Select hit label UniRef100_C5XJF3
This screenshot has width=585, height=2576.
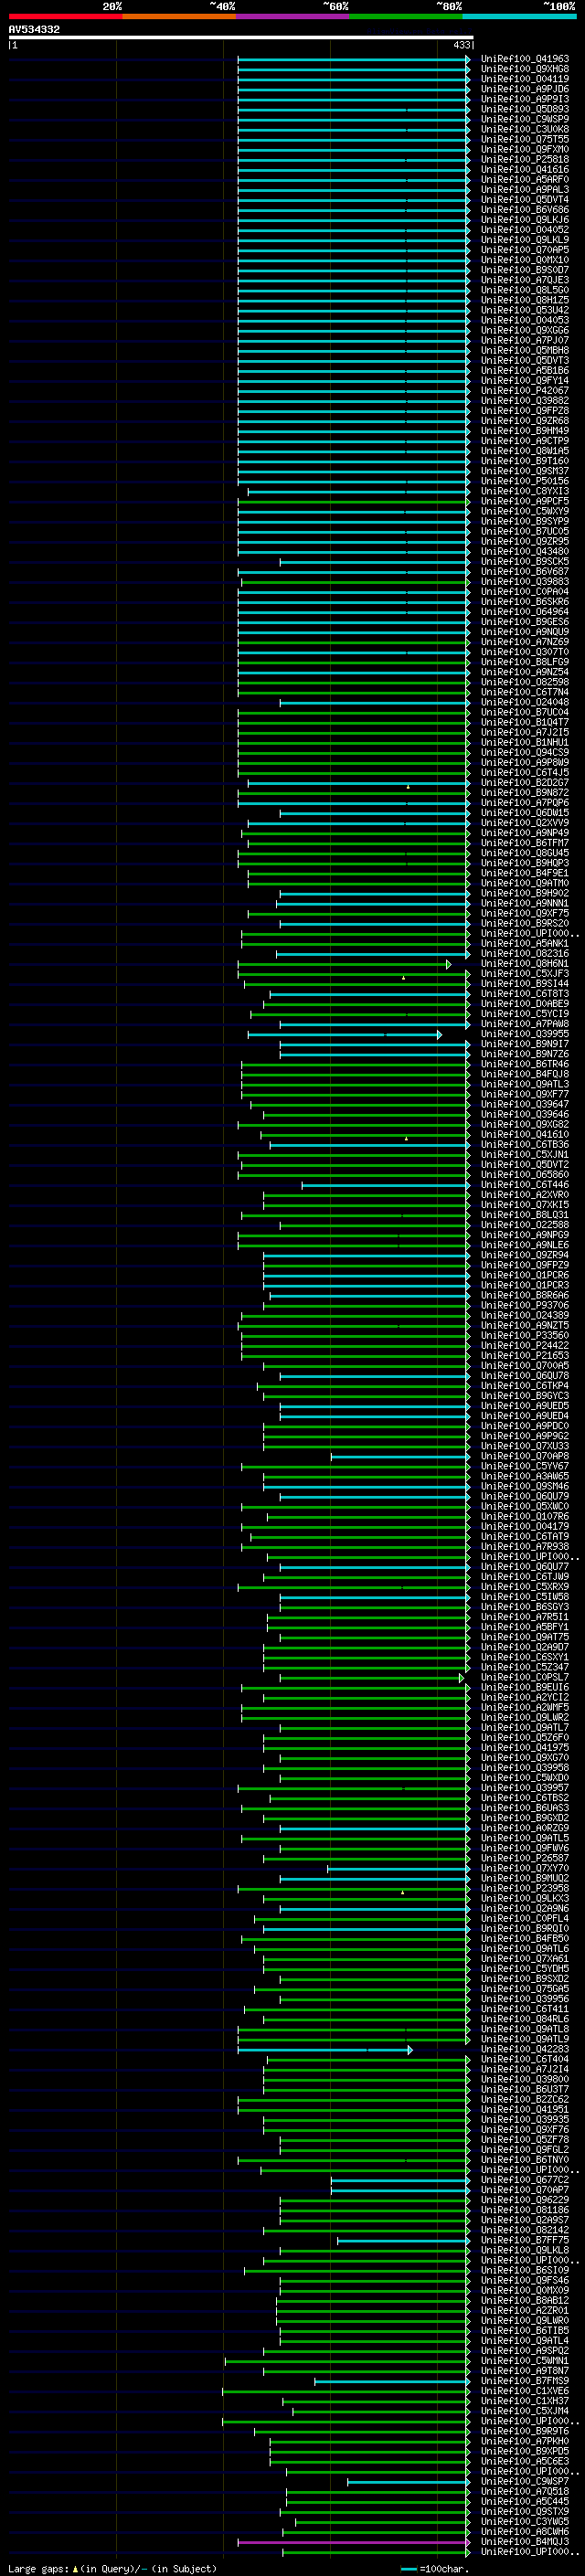(525, 973)
